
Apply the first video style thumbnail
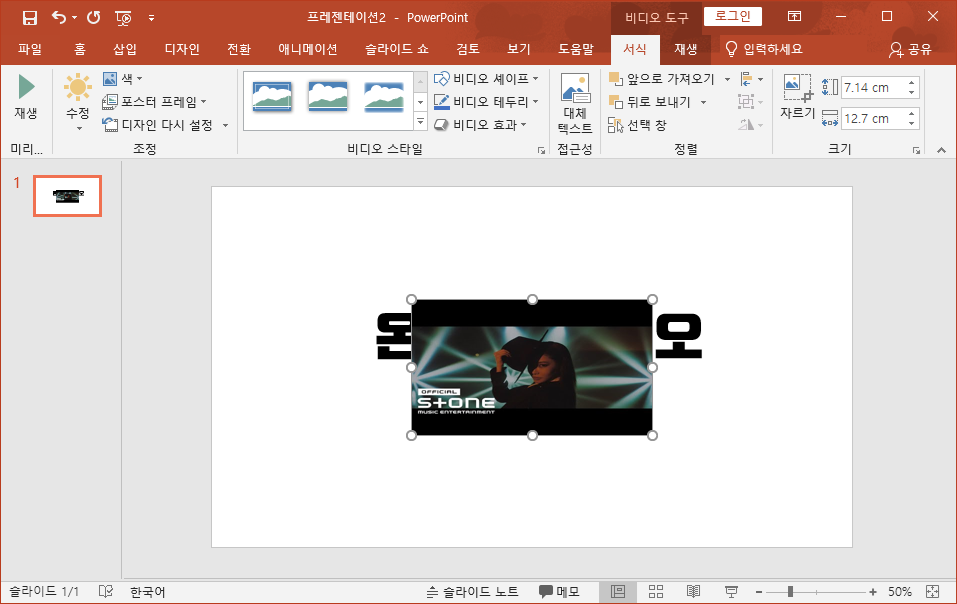pos(272,96)
